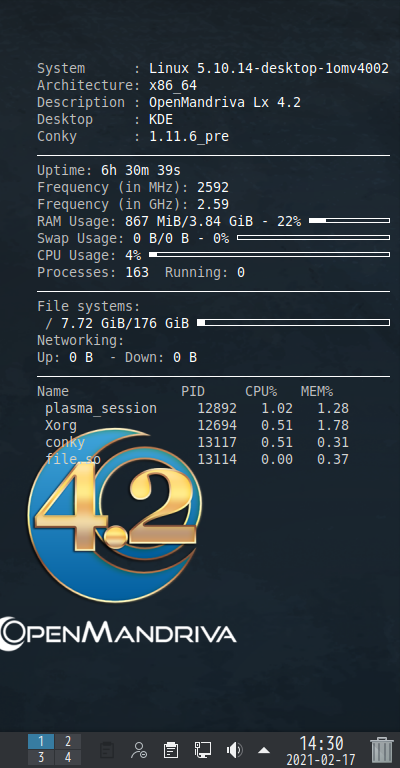The width and height of the screenshot is (400, 768).
Task: Click PID '12892' in process list
Action: [217, 408]
